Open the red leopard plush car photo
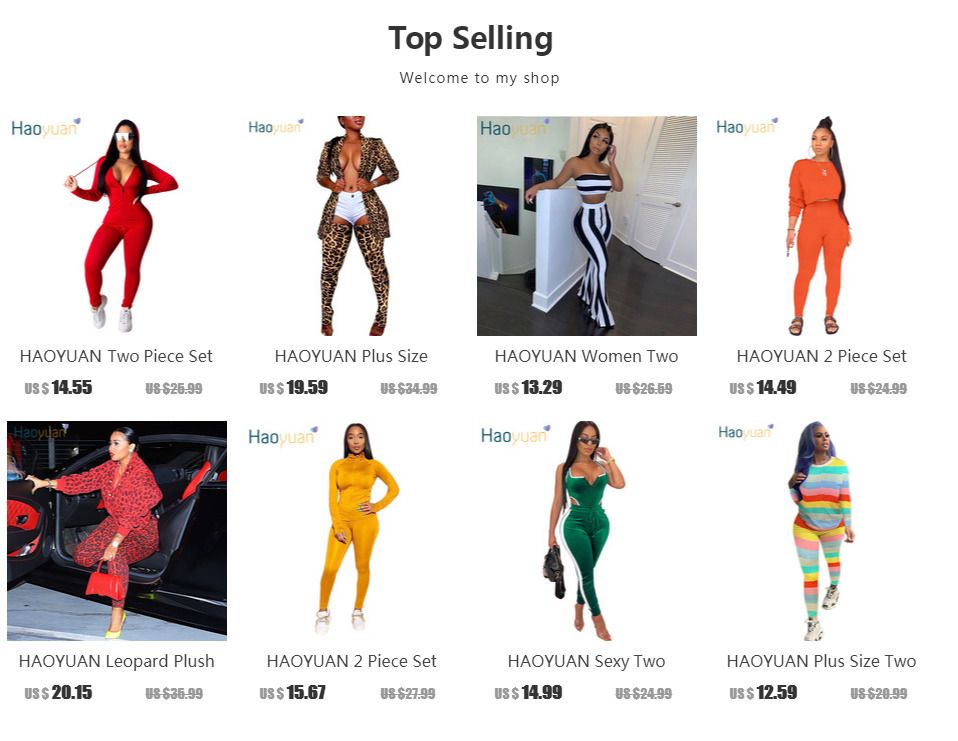Image resolution: width=958 pixels, height=741 pixels. (117, 530)
